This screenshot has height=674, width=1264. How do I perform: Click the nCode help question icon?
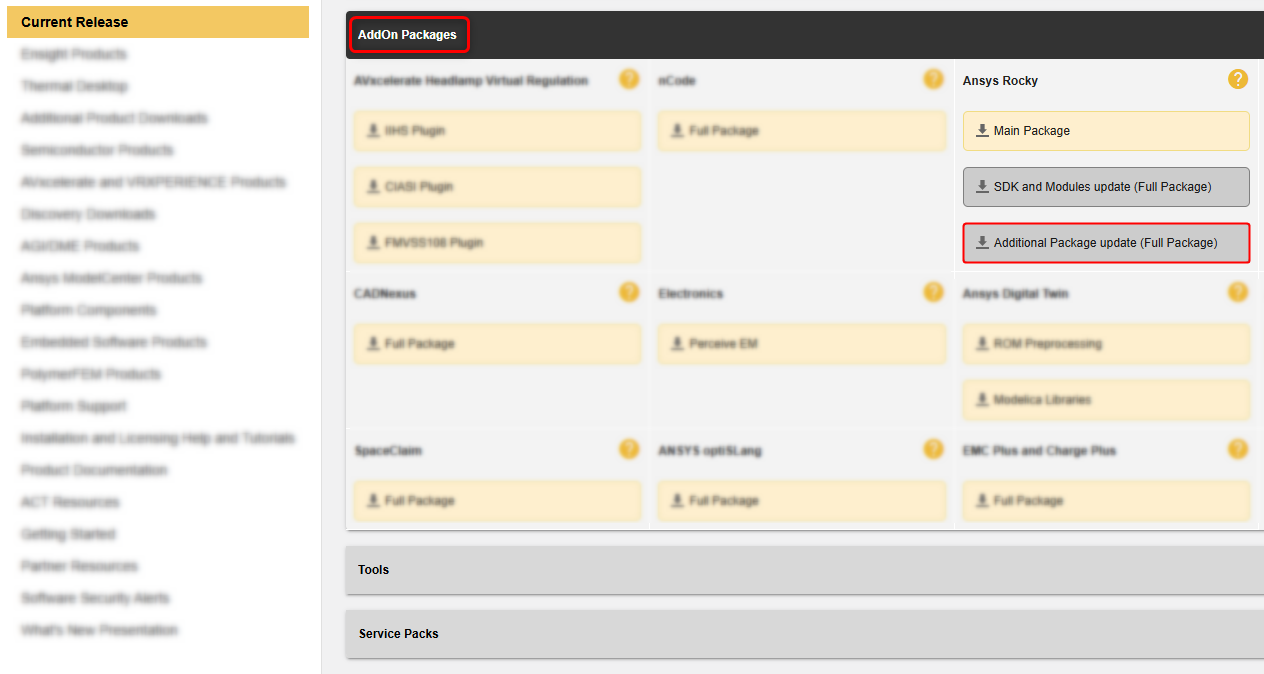click(933, 79)
